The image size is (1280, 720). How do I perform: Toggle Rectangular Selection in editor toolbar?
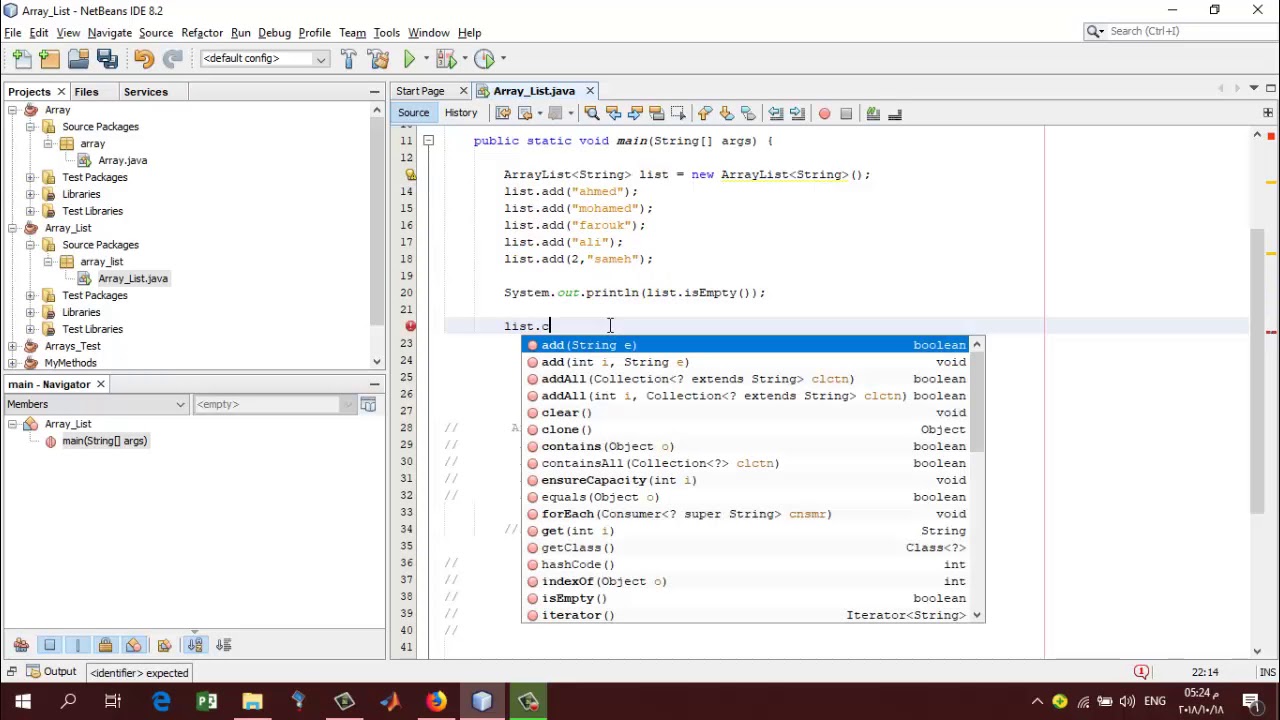pyautogui.click(x=679, y=114)
